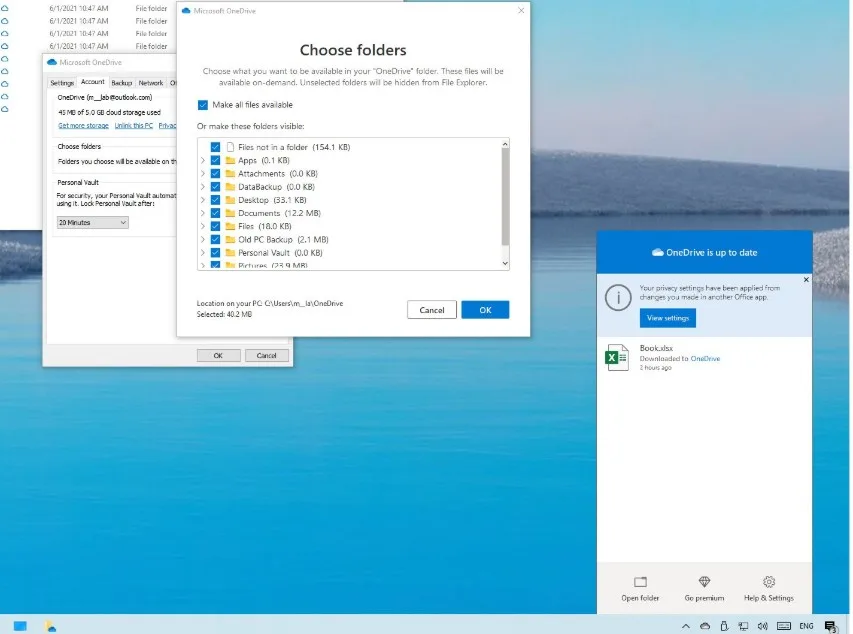This screenshot has height=634, width=853.
Task: Click the OneDrive cloud icon in system tray
Action: [x=705, y=625]
